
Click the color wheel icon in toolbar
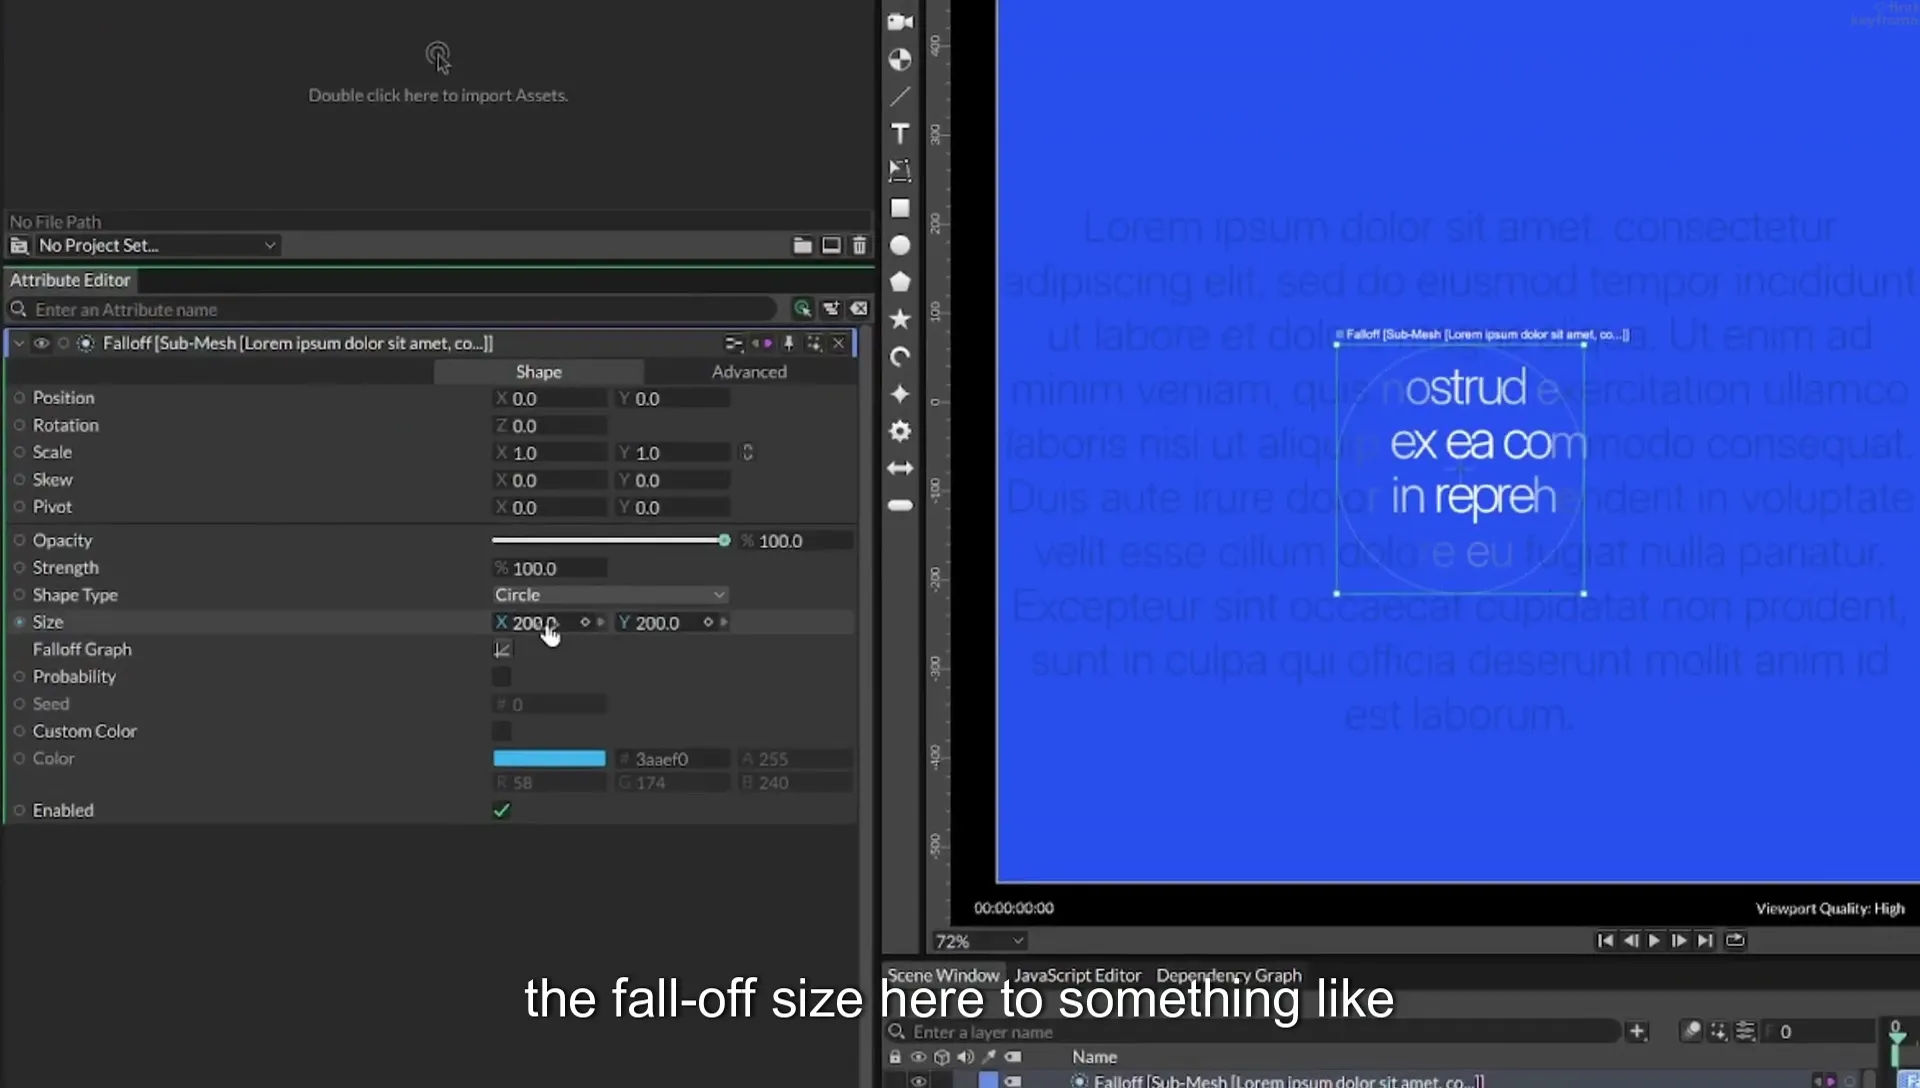[900, 59]
